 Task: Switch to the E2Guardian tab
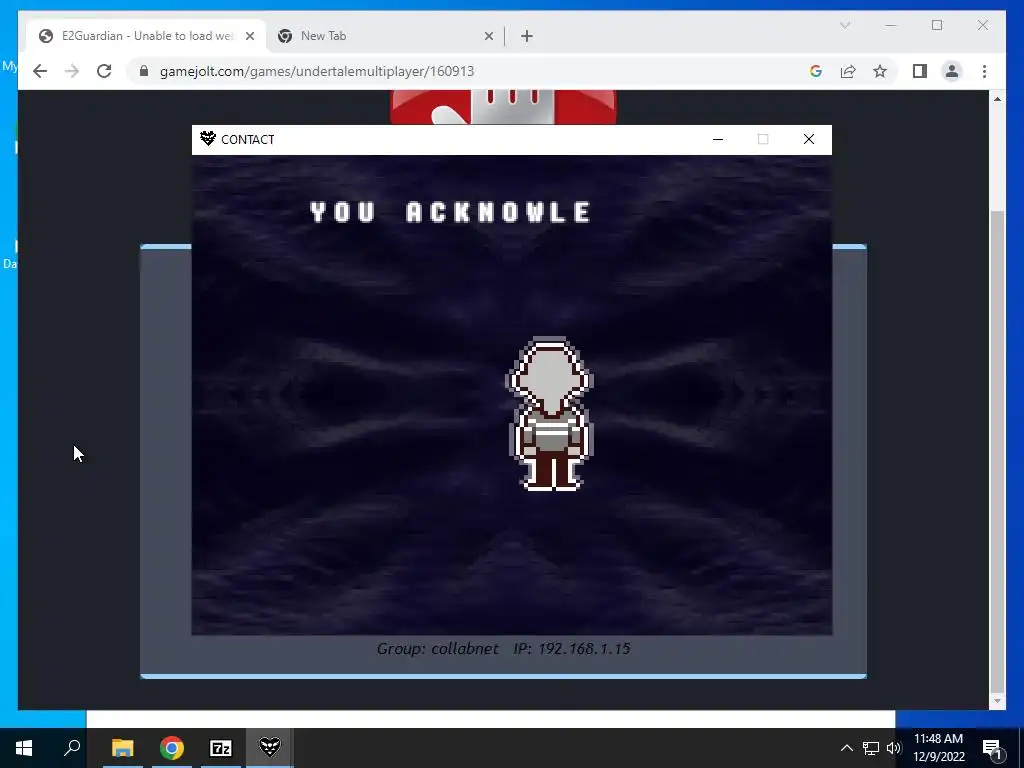(x=146, y=36)
